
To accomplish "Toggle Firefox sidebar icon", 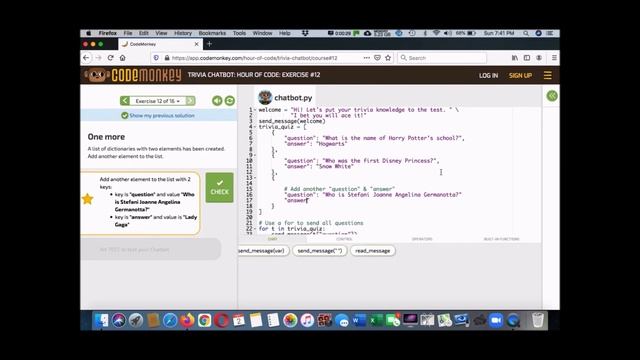I will pyautogui.click(x=527, y=58).
